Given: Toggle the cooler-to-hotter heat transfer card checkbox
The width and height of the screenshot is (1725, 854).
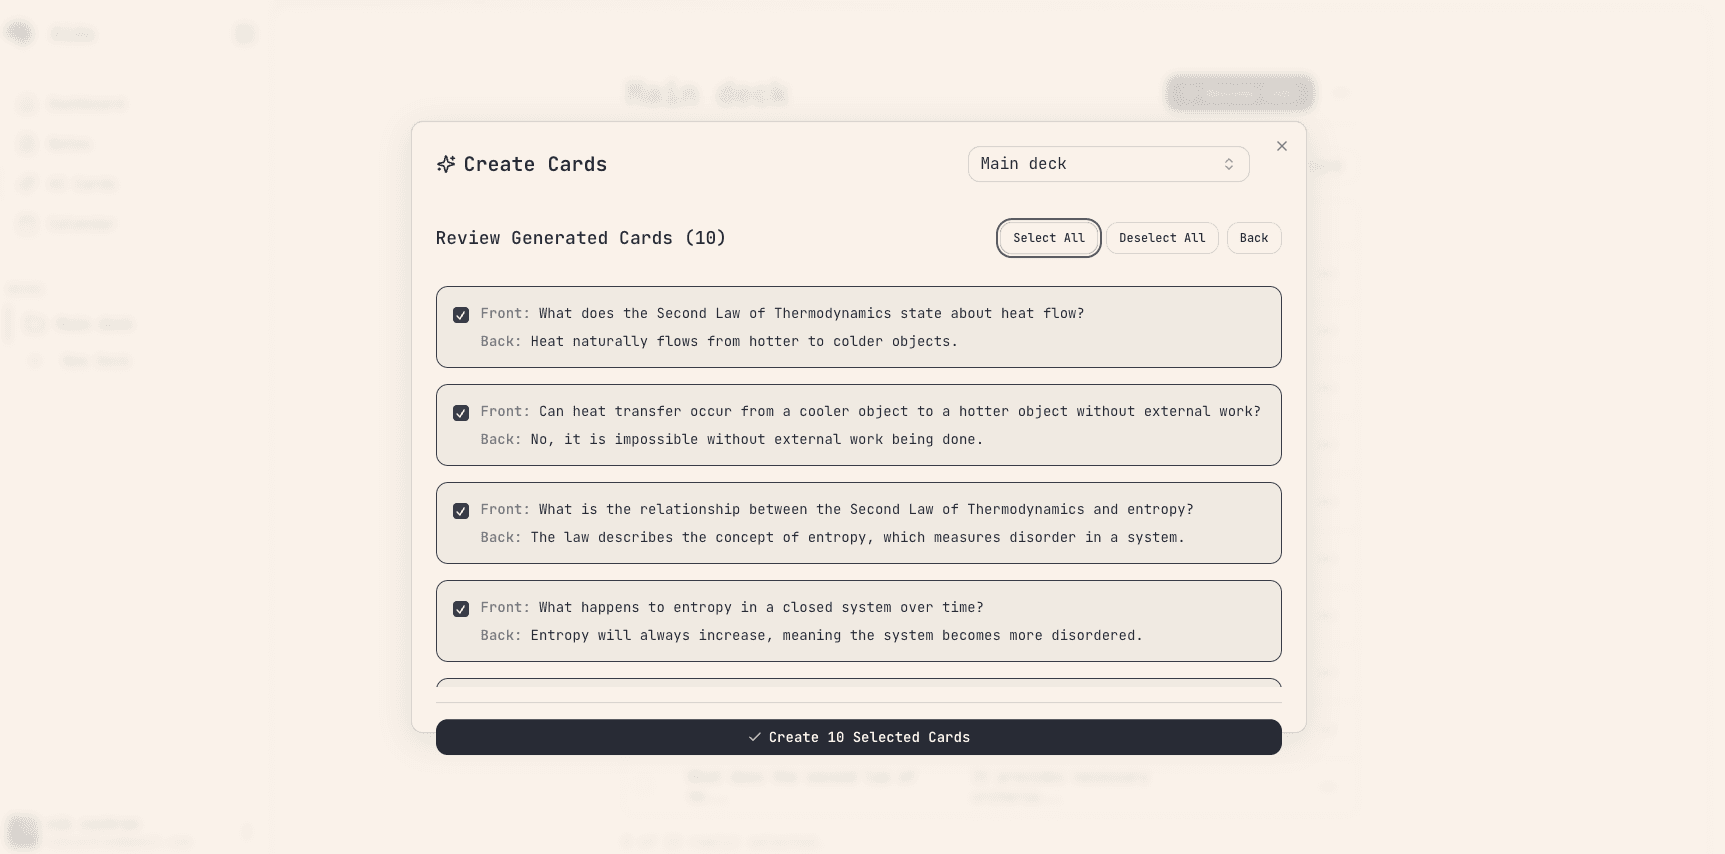Looking at the screenshot, I should click(x=461, y=413).
